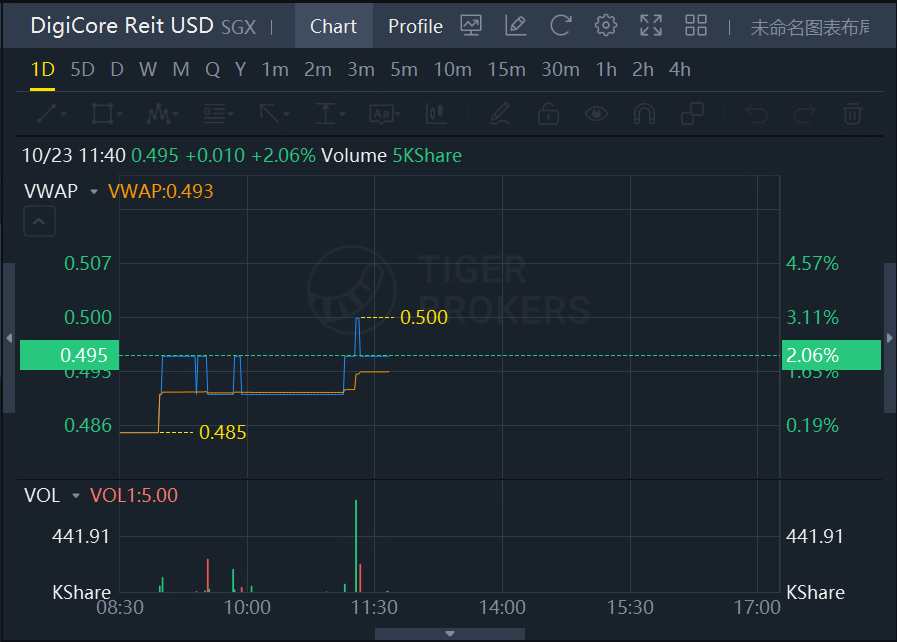Select the text annotation tool
Image resolution: width=897 pixels, height=642 pixels.
(x=382, y=114)
